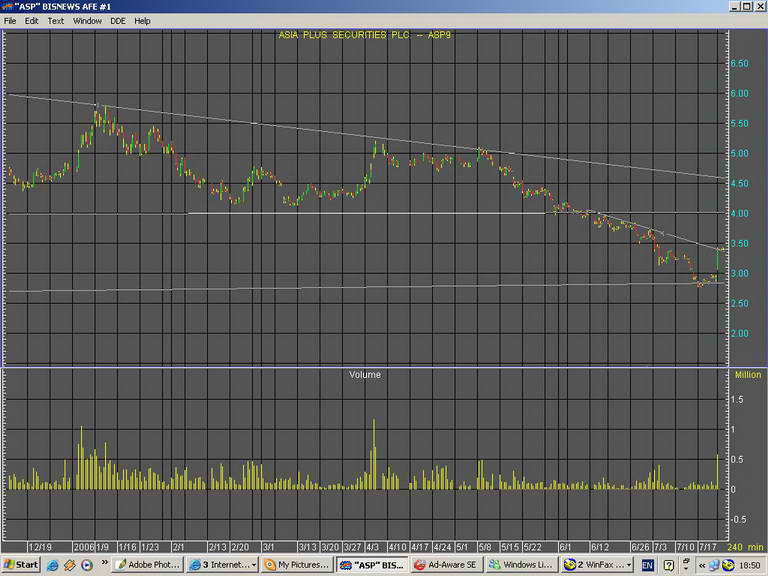
Task: Click the BISNEWS app icon in title bar
Action: [x=7, y=6]
